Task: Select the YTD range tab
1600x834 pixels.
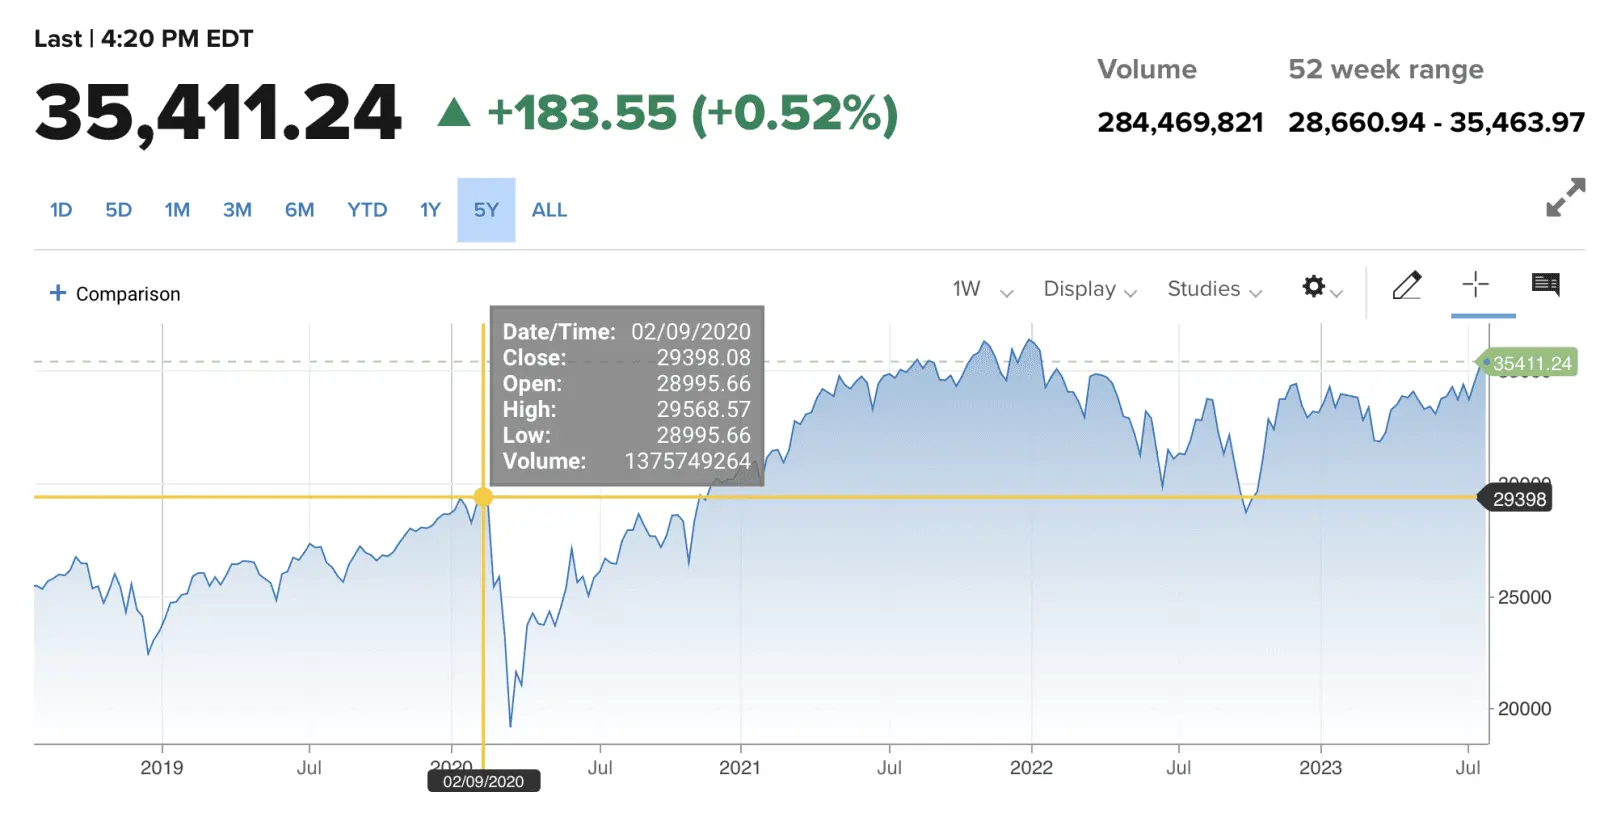Action: tap(367, 210)
